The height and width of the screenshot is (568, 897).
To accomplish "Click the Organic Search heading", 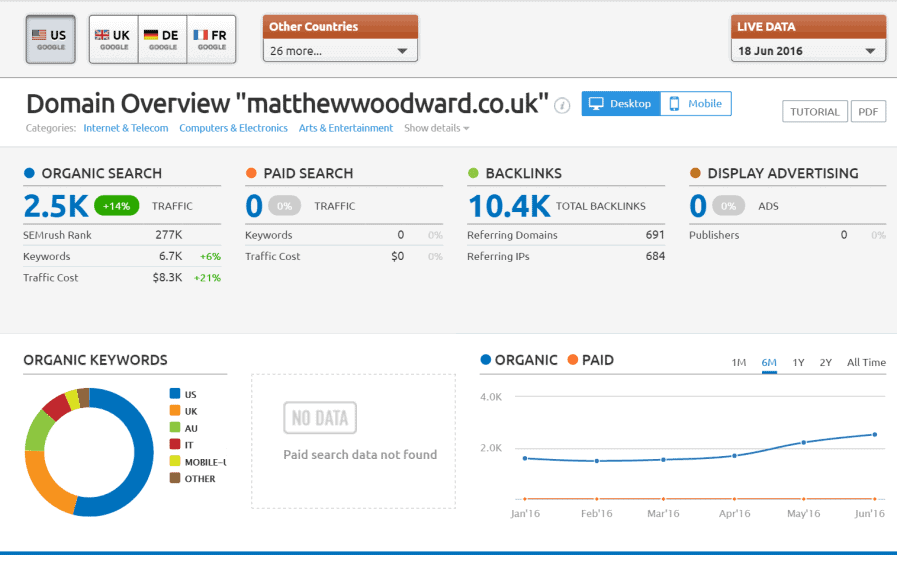I will coord(101,173).
